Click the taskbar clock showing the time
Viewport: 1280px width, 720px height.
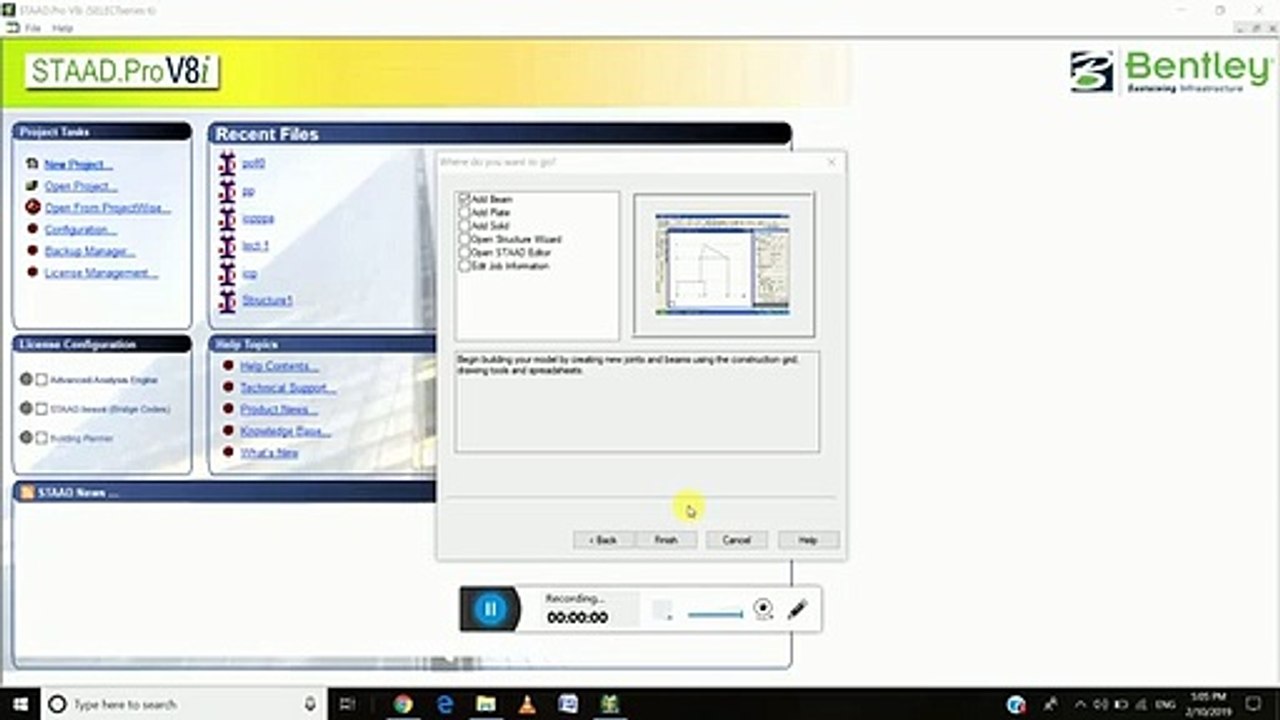click(x=1208, y=704)
